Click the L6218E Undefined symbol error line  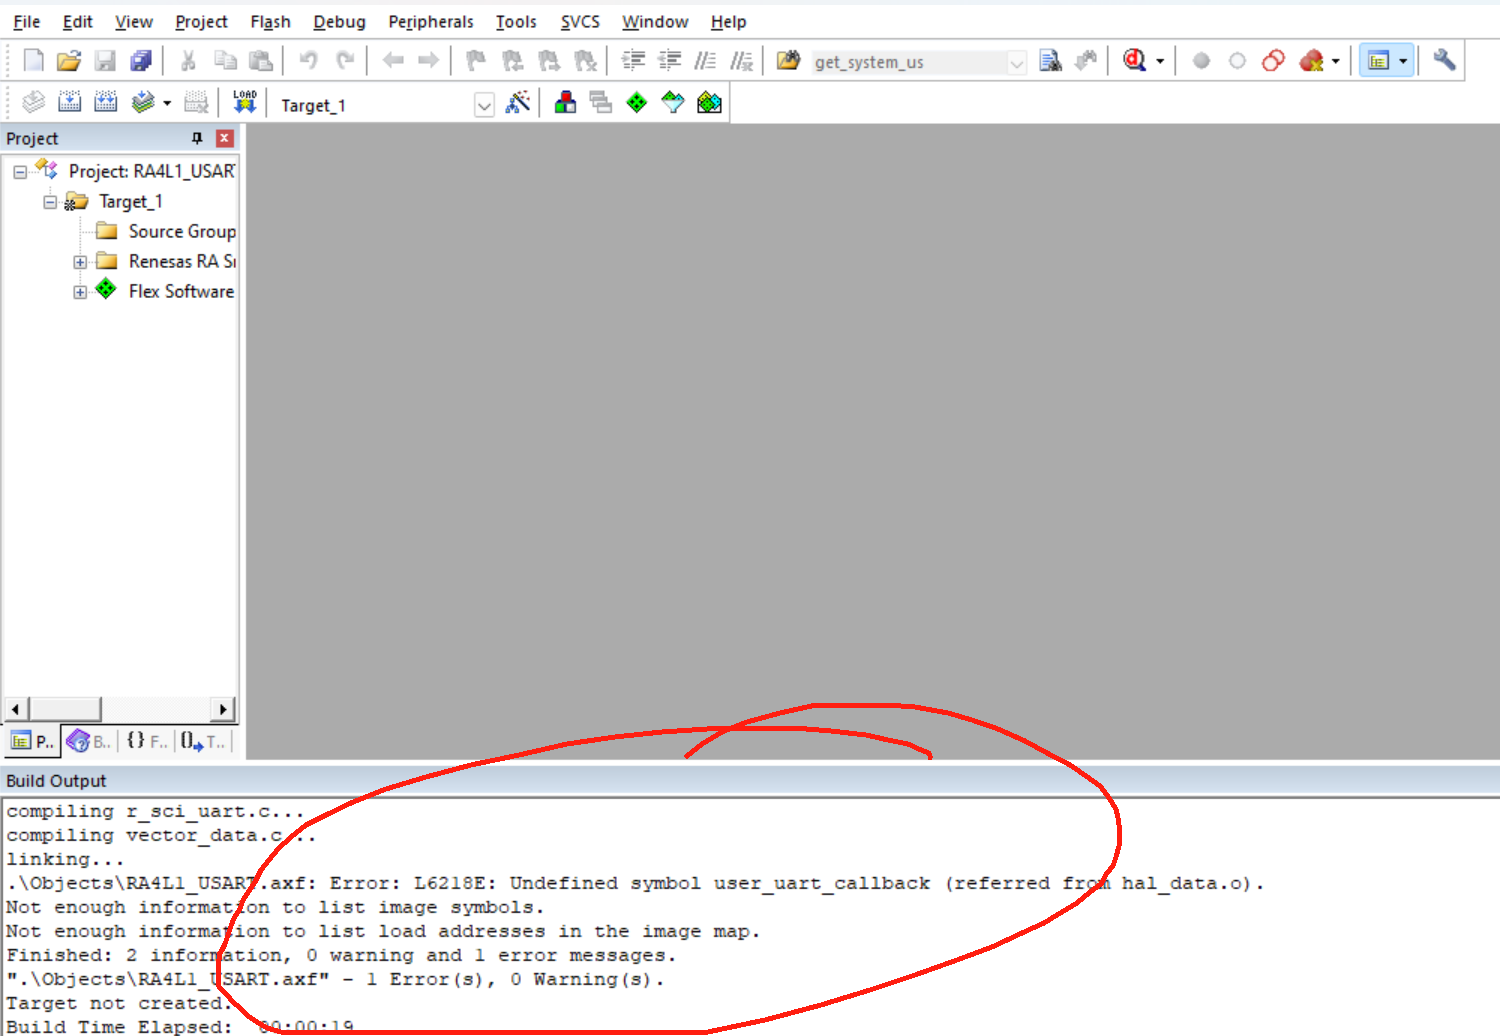[x=635, y=883]
